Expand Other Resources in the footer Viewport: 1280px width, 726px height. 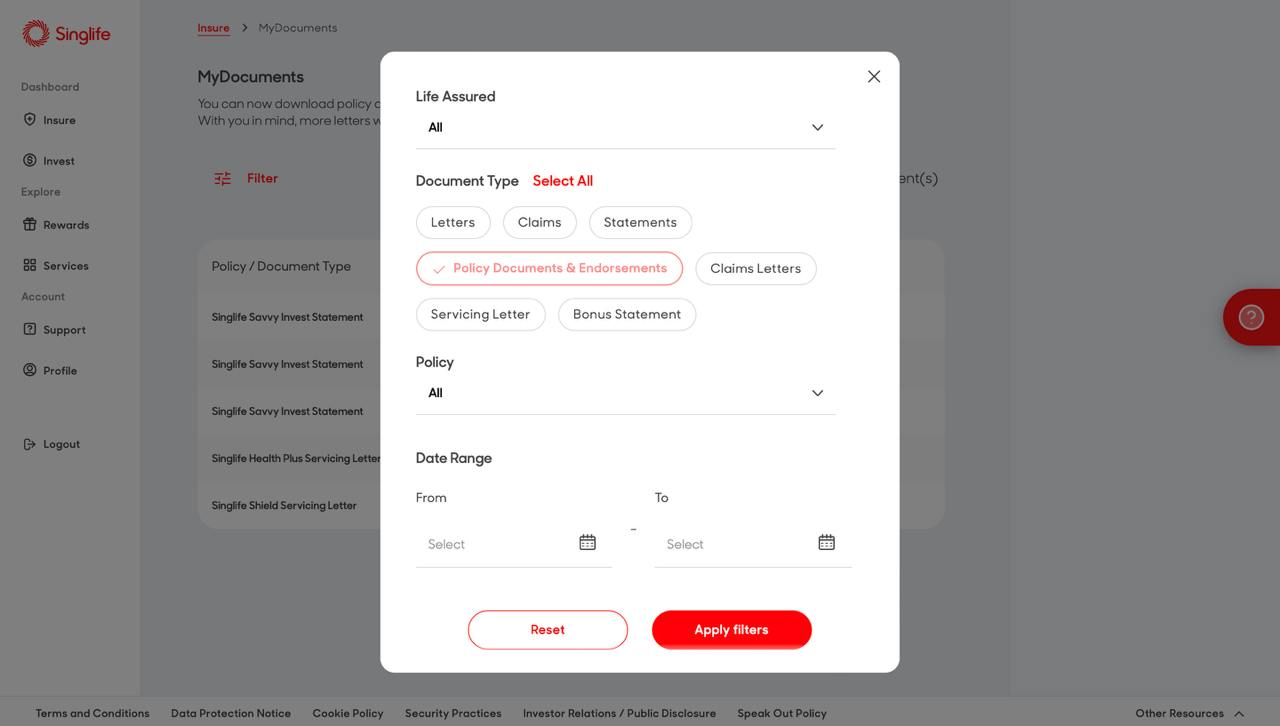point(1190,713)
